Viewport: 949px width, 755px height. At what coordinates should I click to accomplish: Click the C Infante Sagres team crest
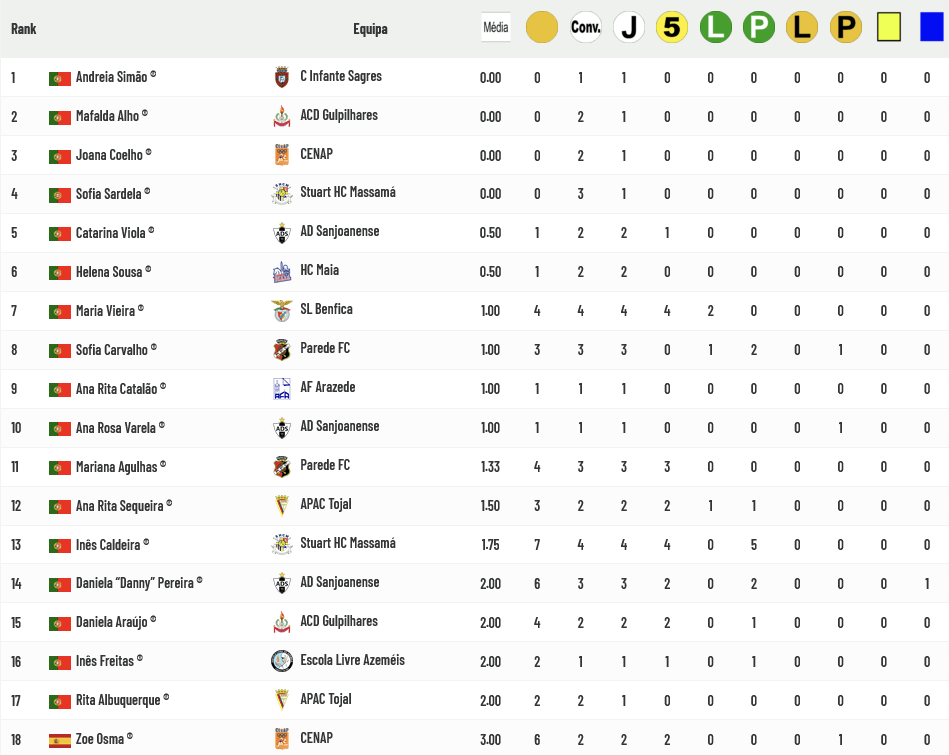pyautogui.click(x=282, y=77)
